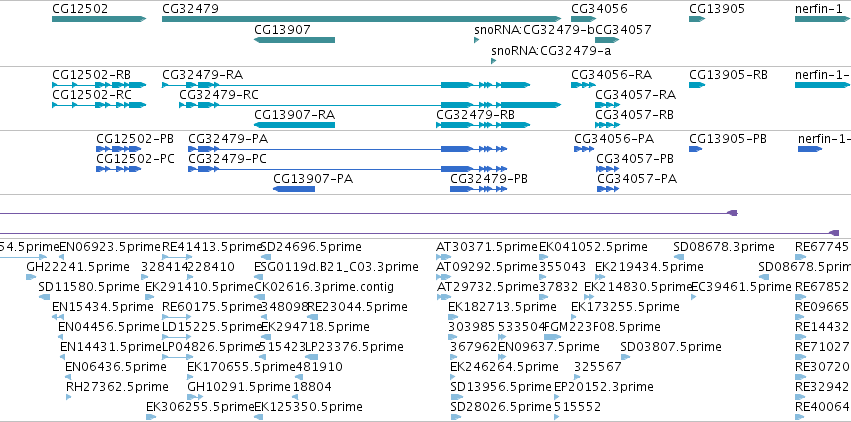Select EST EK125350.5prime
Screen dimensions: 851x422
point(308,406)
